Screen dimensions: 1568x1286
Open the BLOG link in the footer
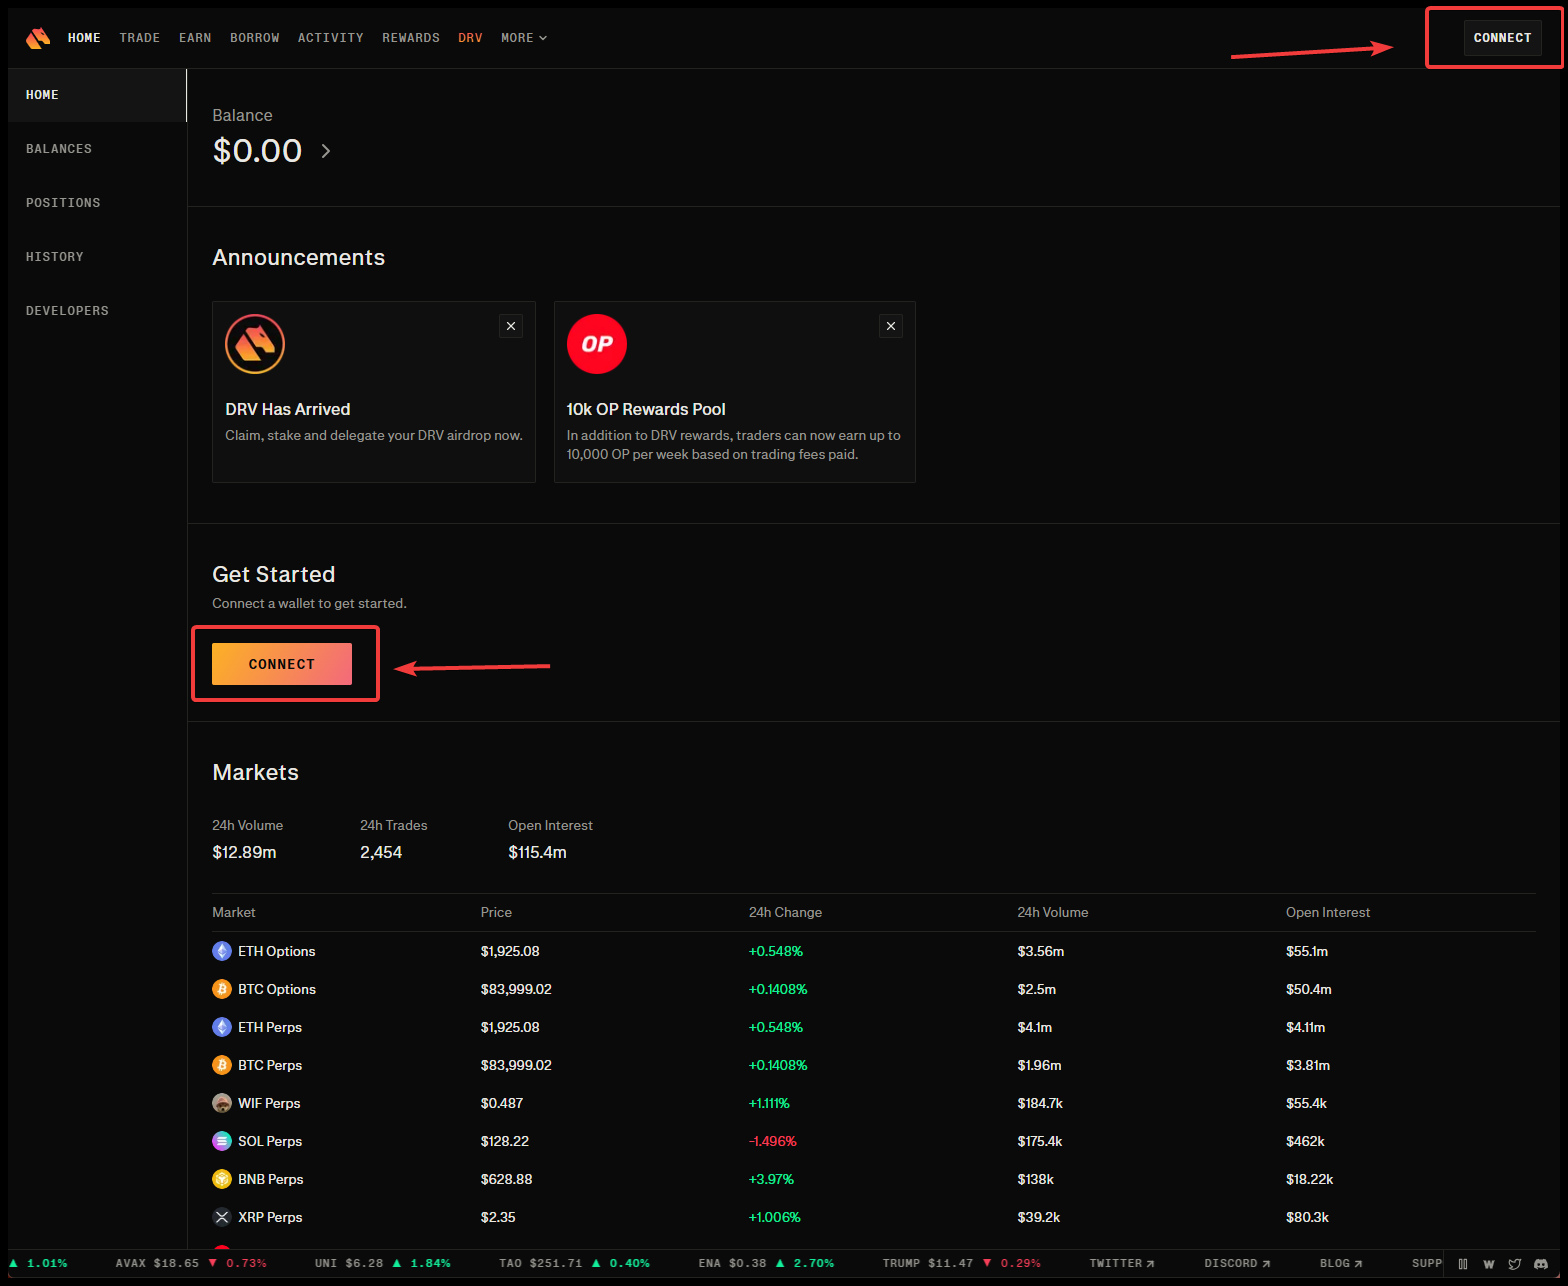1340,1264
